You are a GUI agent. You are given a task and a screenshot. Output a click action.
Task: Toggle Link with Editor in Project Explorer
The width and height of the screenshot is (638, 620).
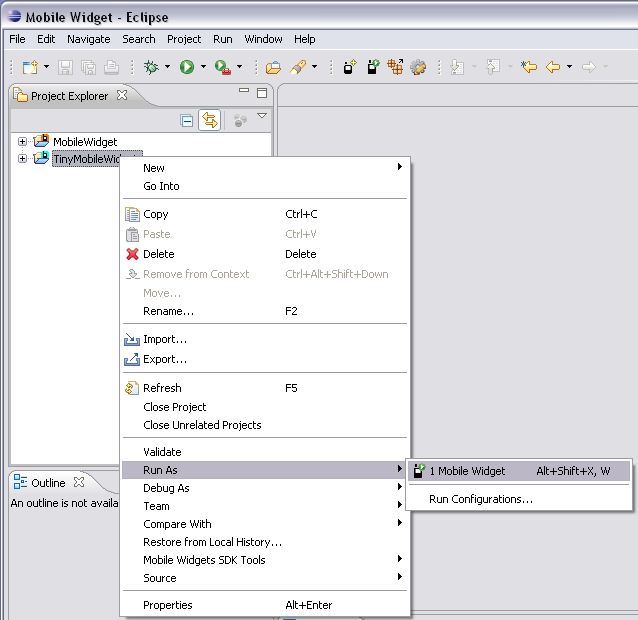pyautogui.click(x=210, y=120)
